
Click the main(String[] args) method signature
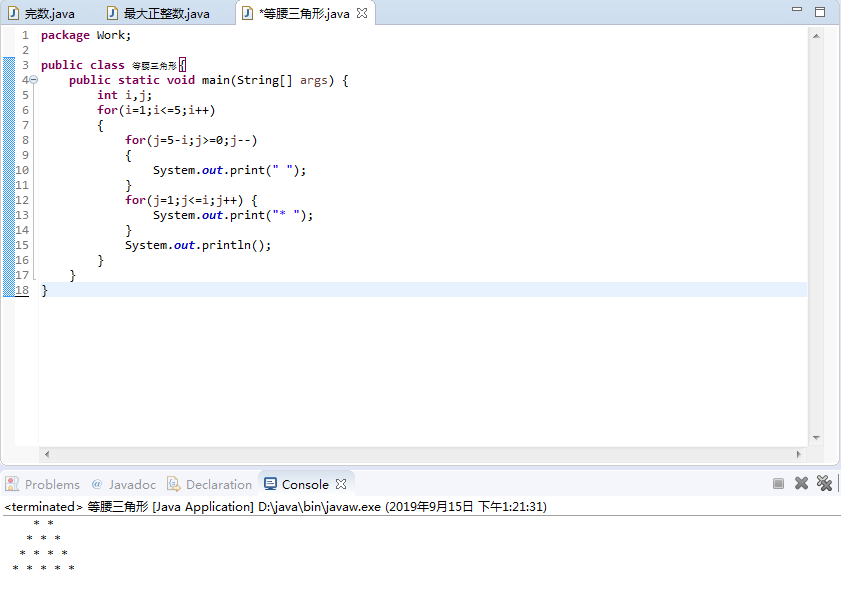click(x=268, y=80)
